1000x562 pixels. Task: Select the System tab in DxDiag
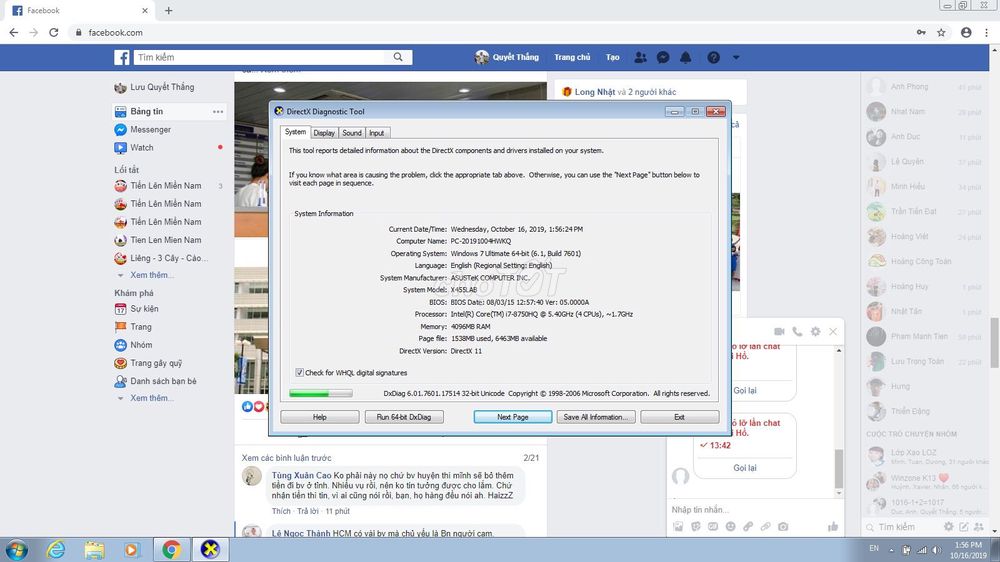click(x=295, y=132)
